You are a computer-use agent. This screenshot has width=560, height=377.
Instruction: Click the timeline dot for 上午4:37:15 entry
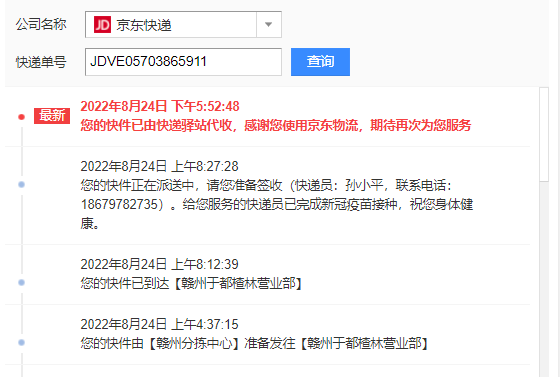(21, 342)
